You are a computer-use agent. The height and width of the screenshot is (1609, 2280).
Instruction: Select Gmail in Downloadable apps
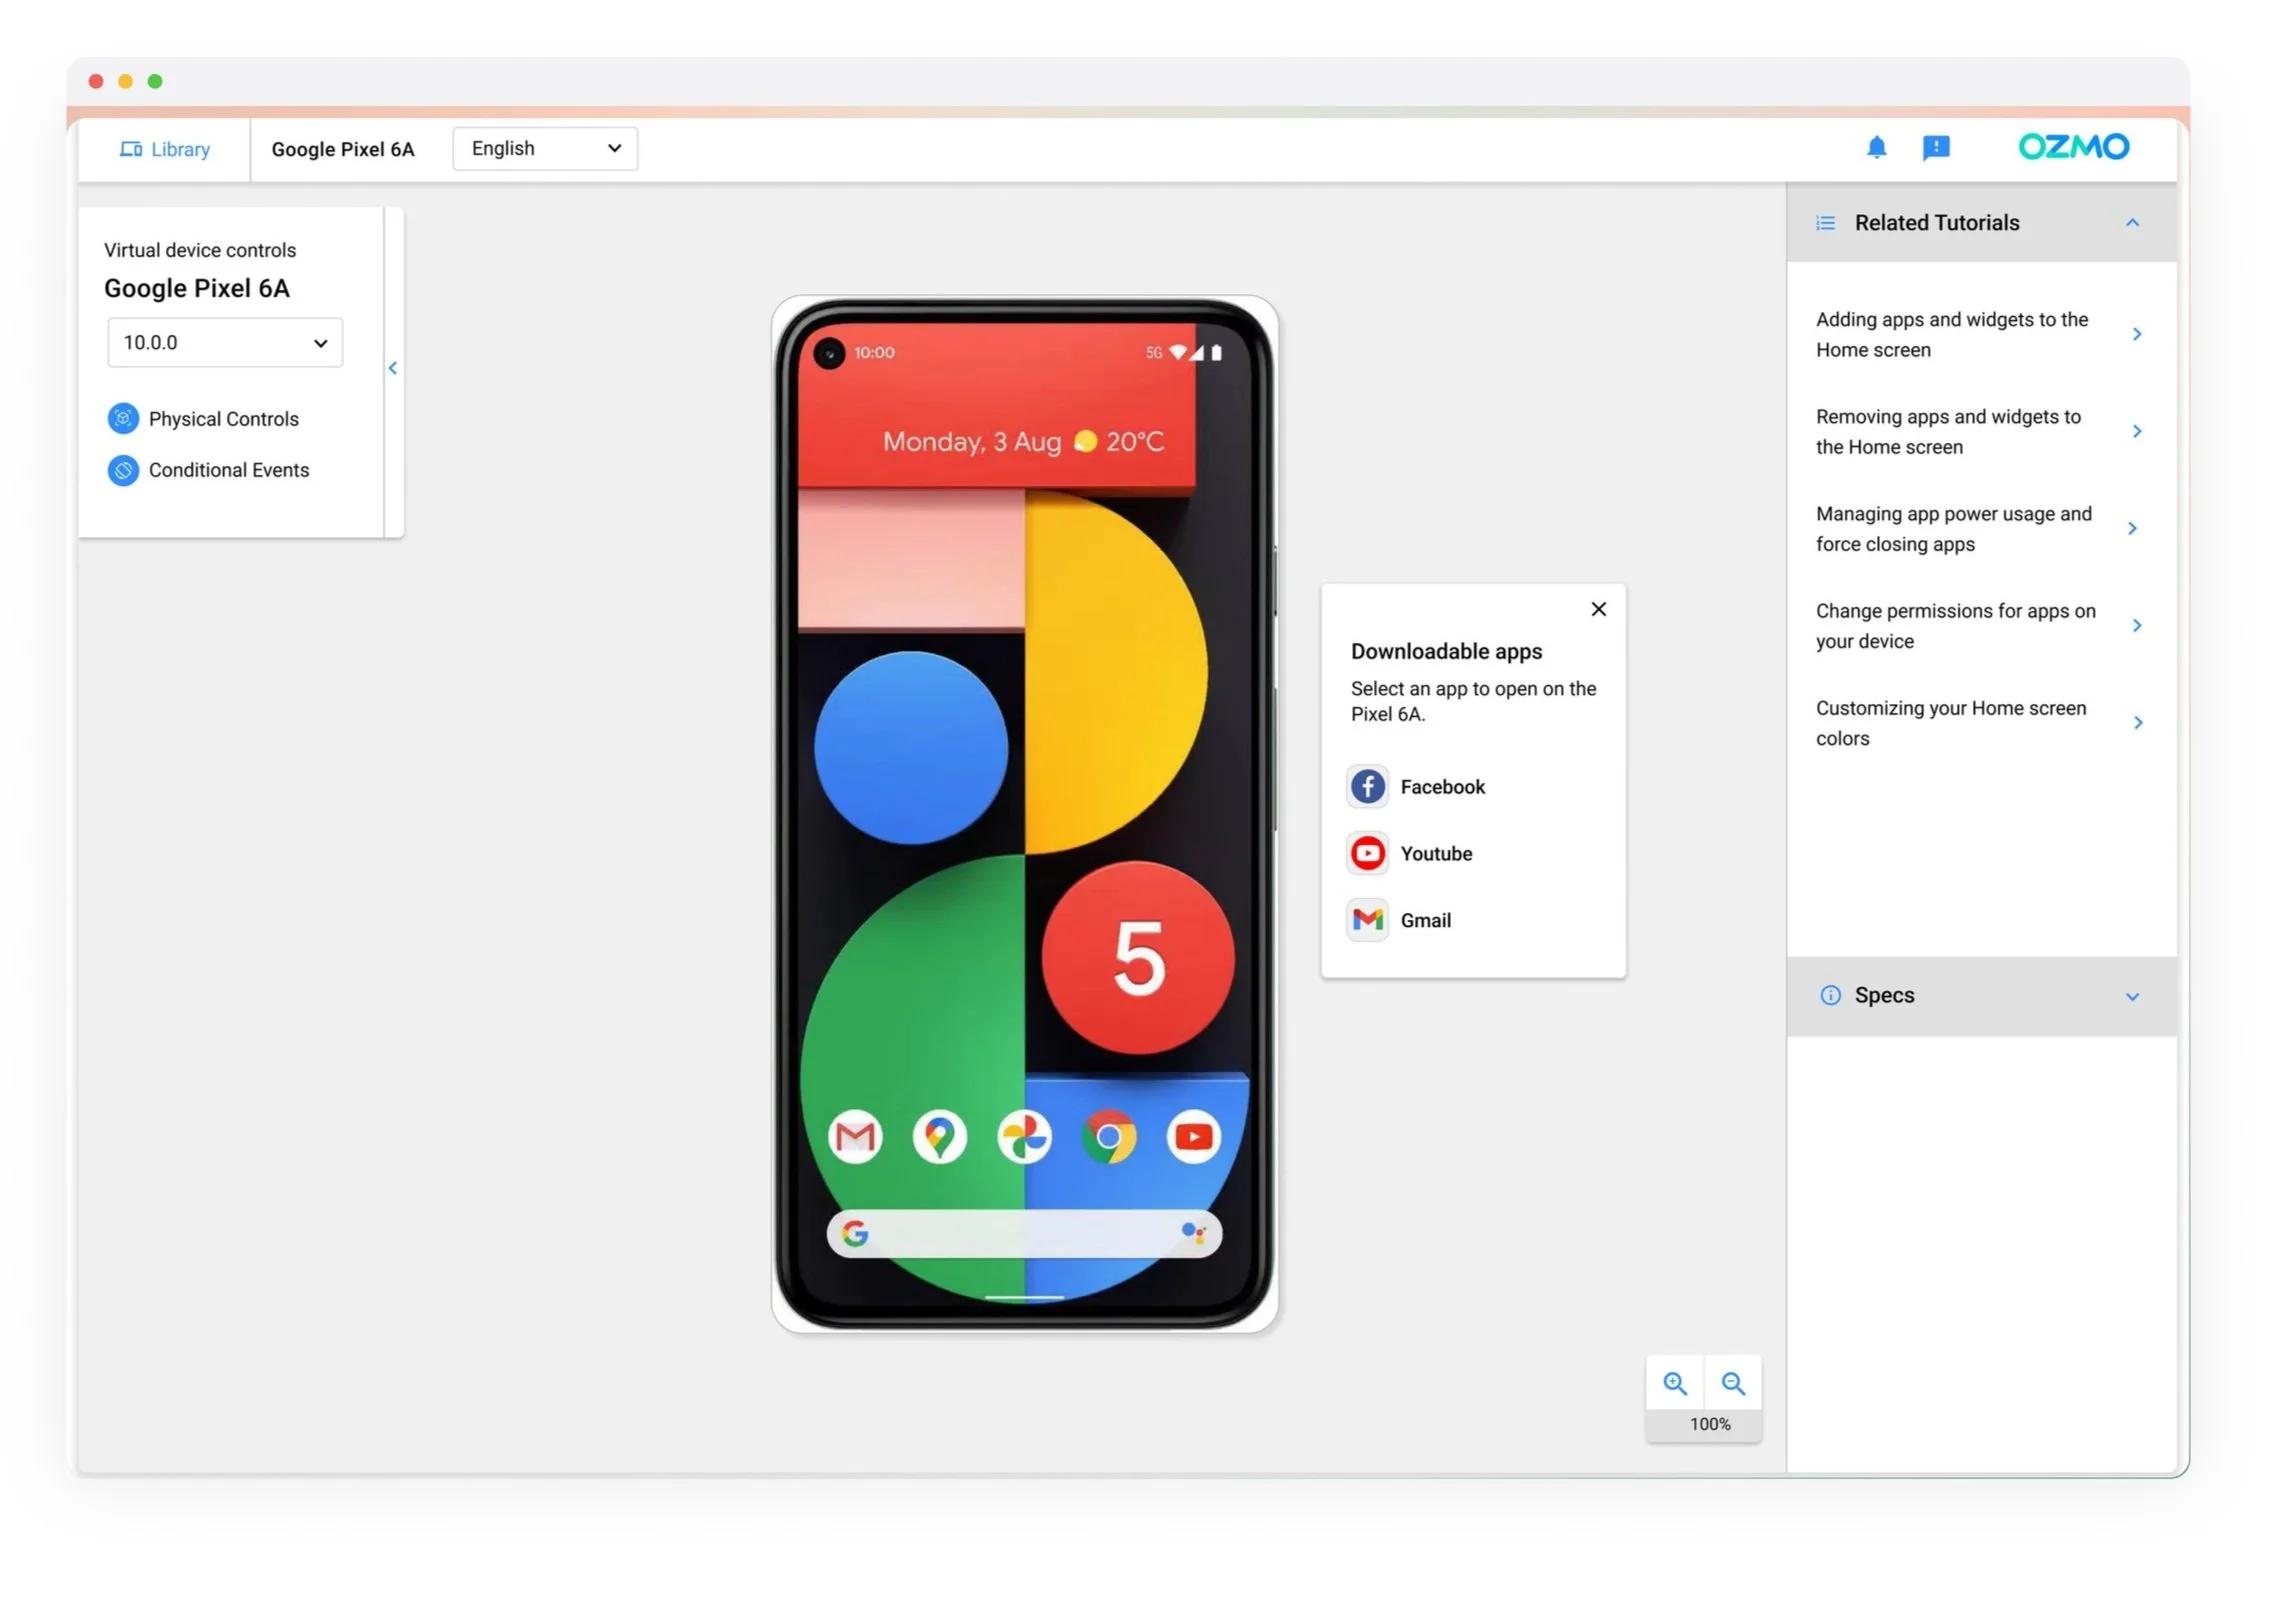(1399, 920)
